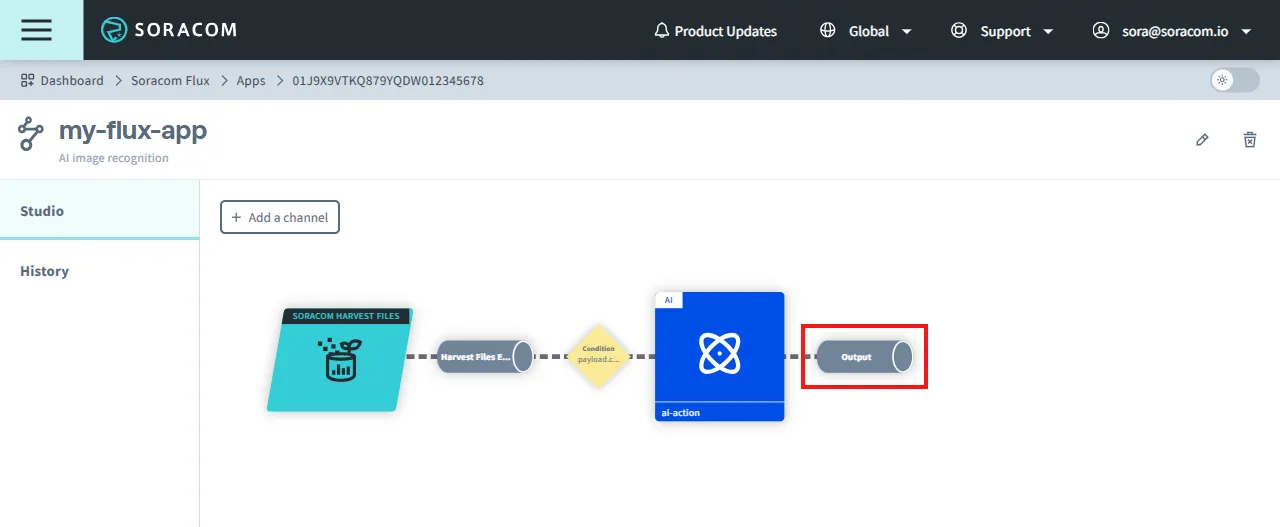Select the Condition diamond node

[x=599, y=355]
